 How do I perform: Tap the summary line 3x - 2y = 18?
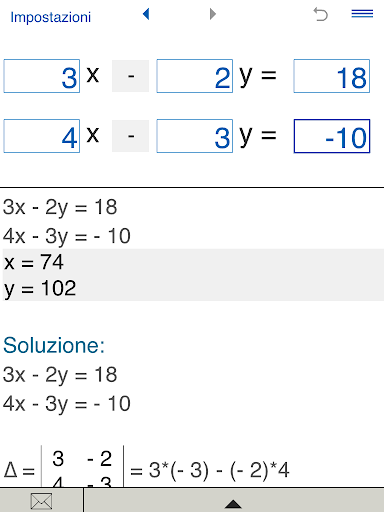coord(60,207)
